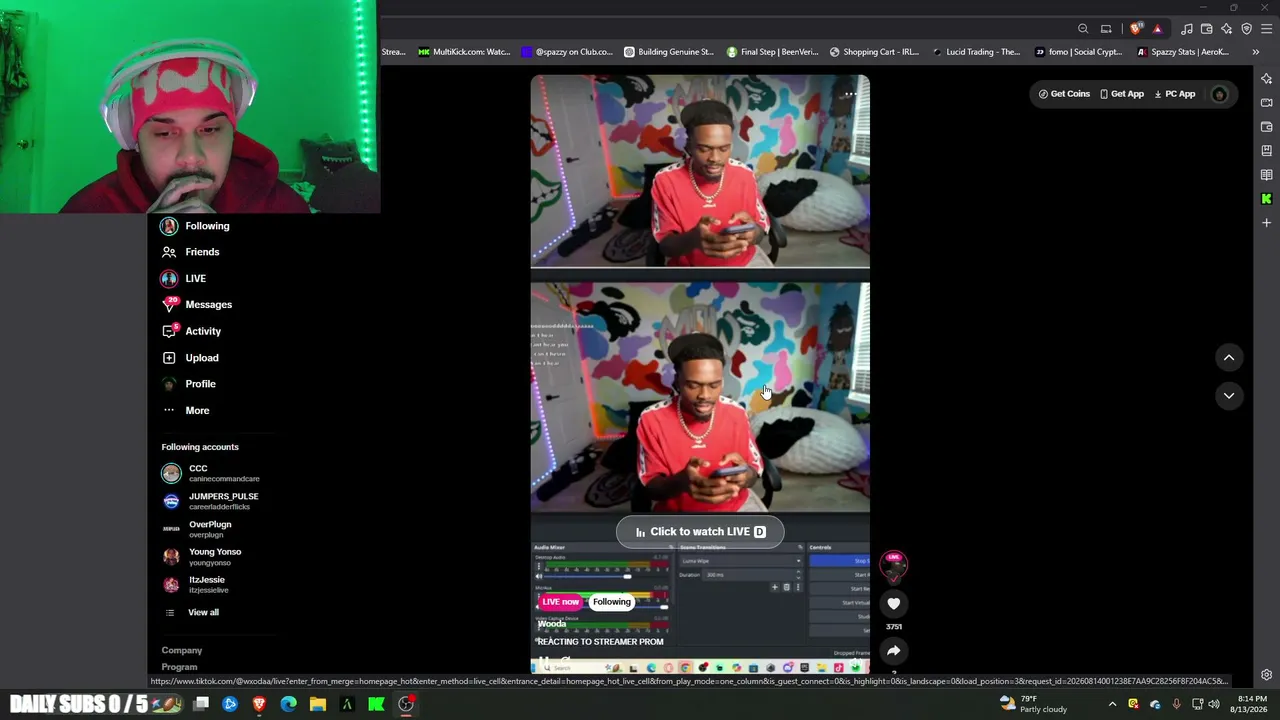Open Final Step BeenVerified bookmark
This screenshot has height=720, width=1280.
coord(772,52)
